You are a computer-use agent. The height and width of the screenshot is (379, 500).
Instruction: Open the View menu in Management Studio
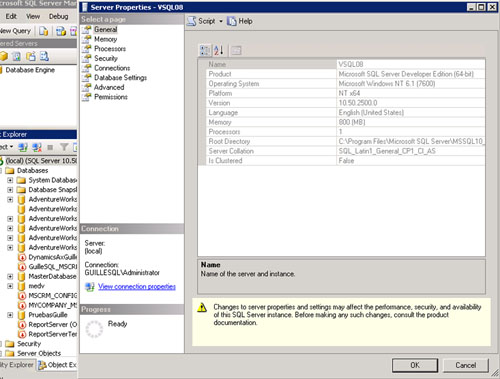click(x=33, y=16)
